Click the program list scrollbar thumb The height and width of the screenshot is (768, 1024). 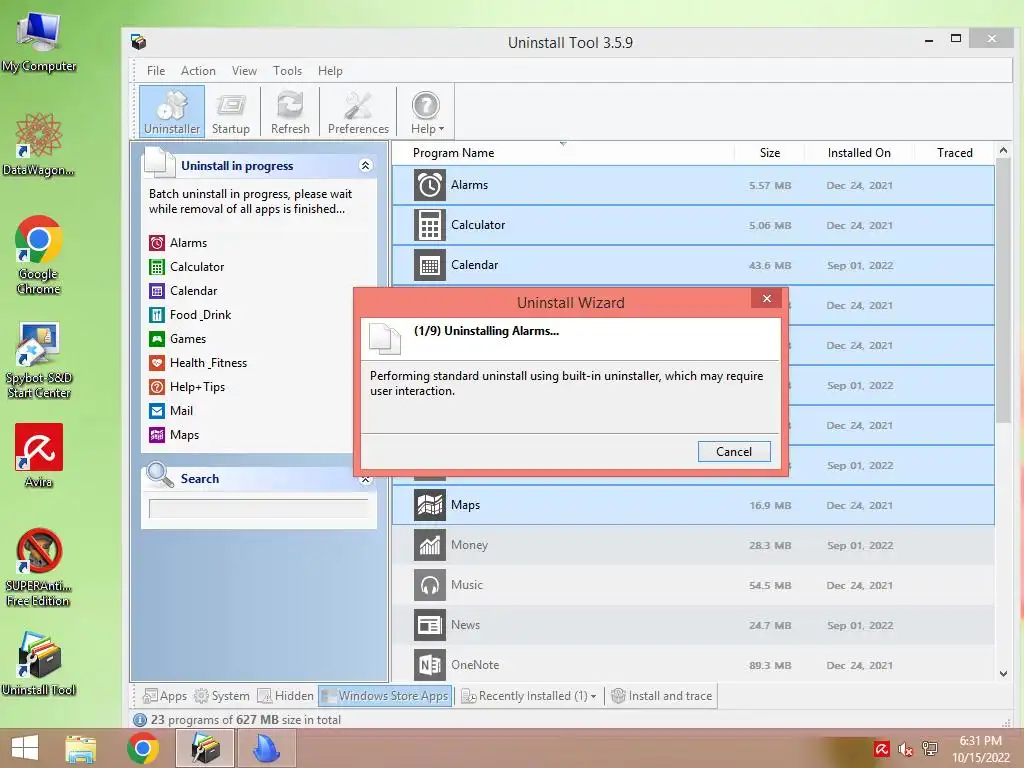tap(1003, 292)
